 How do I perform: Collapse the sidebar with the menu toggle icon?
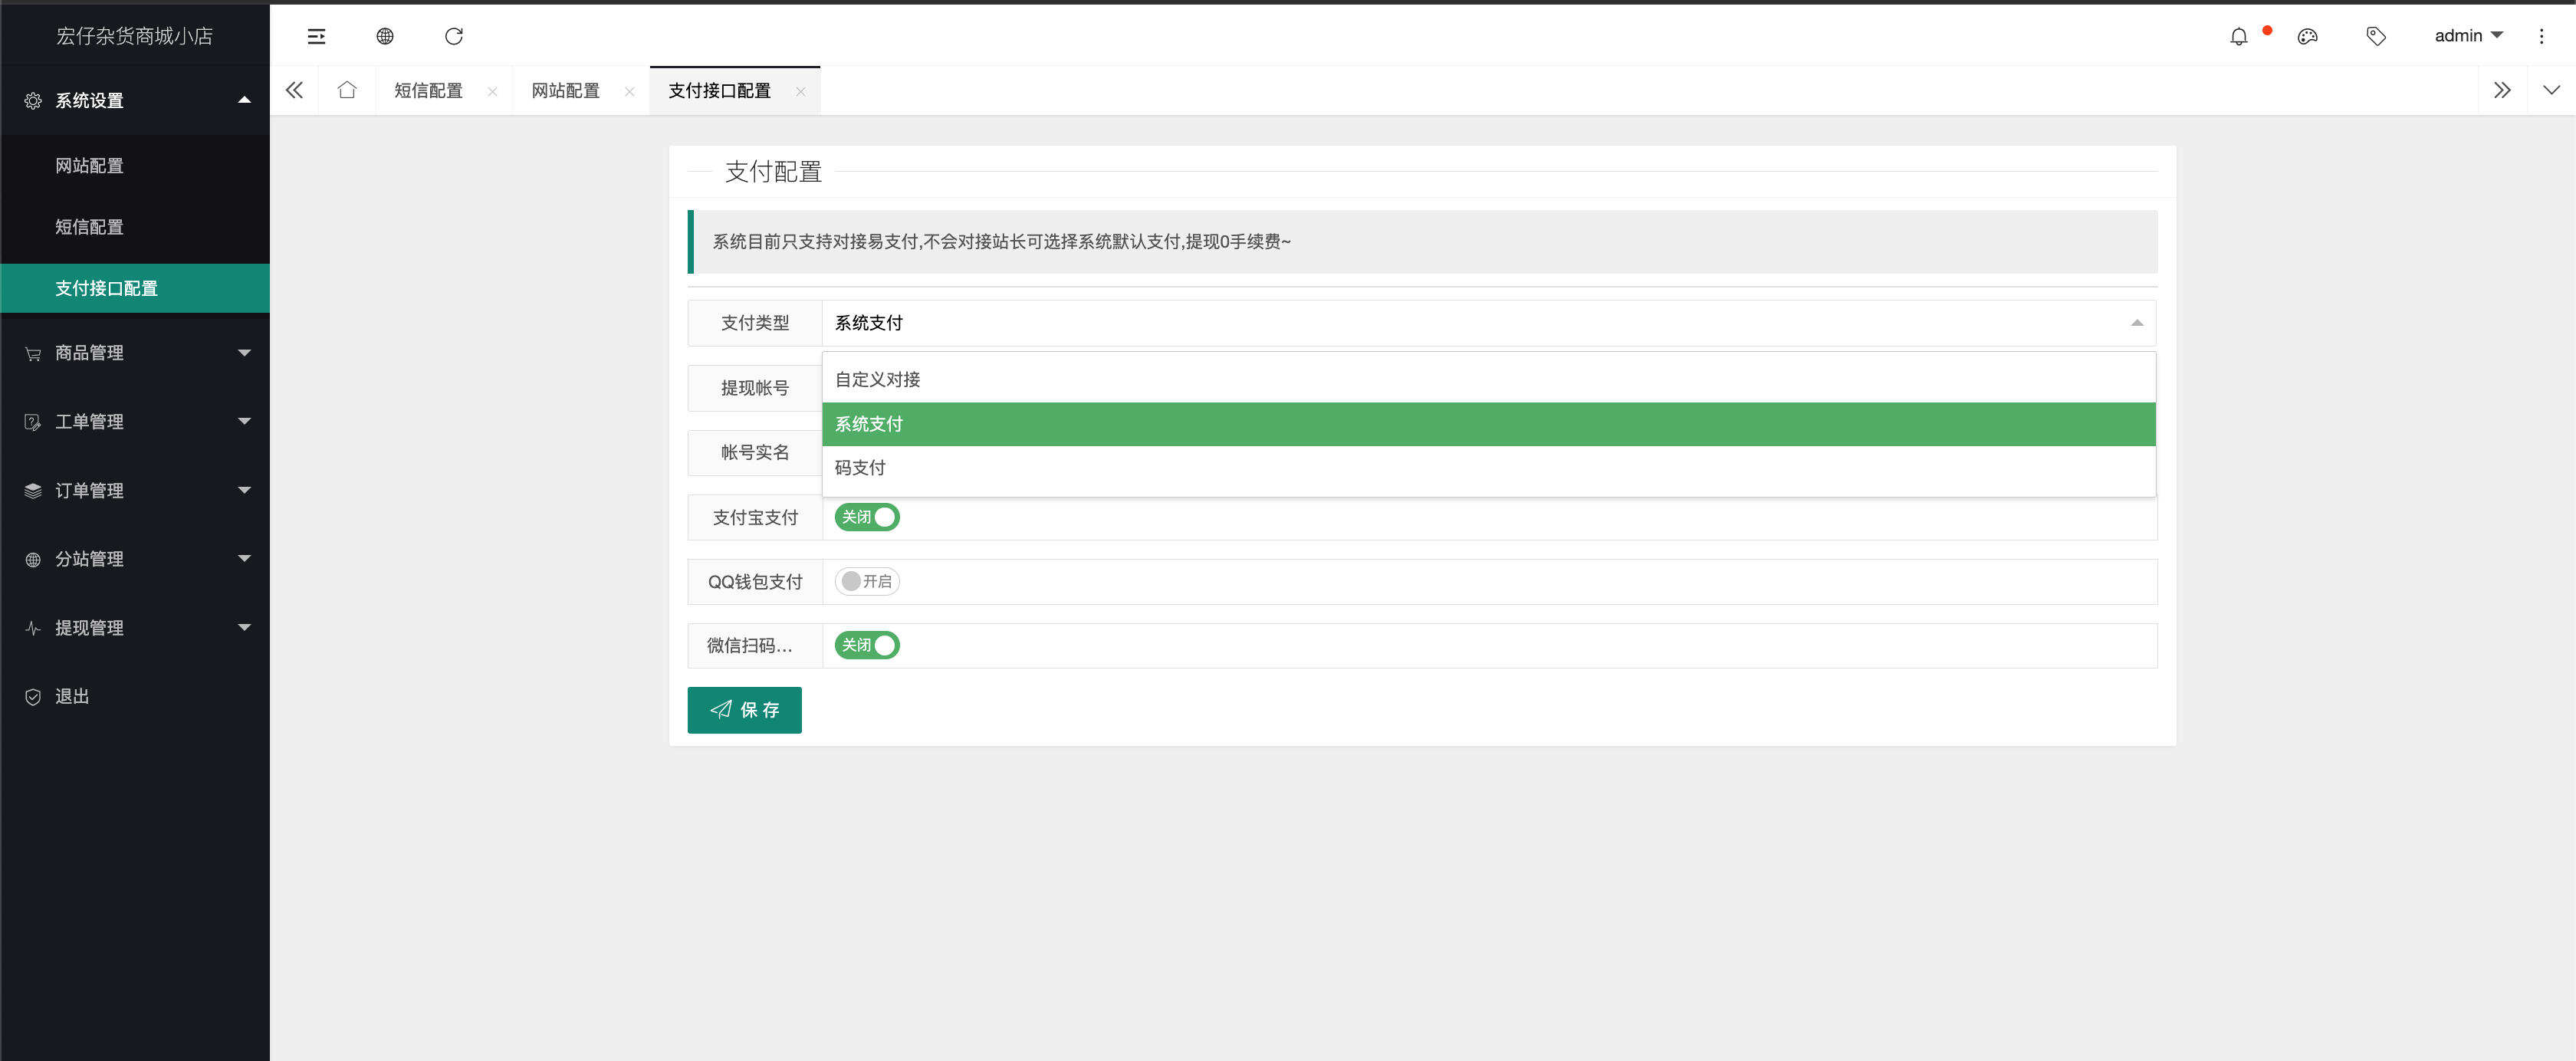pyautogui.click(x=316, y=36)
